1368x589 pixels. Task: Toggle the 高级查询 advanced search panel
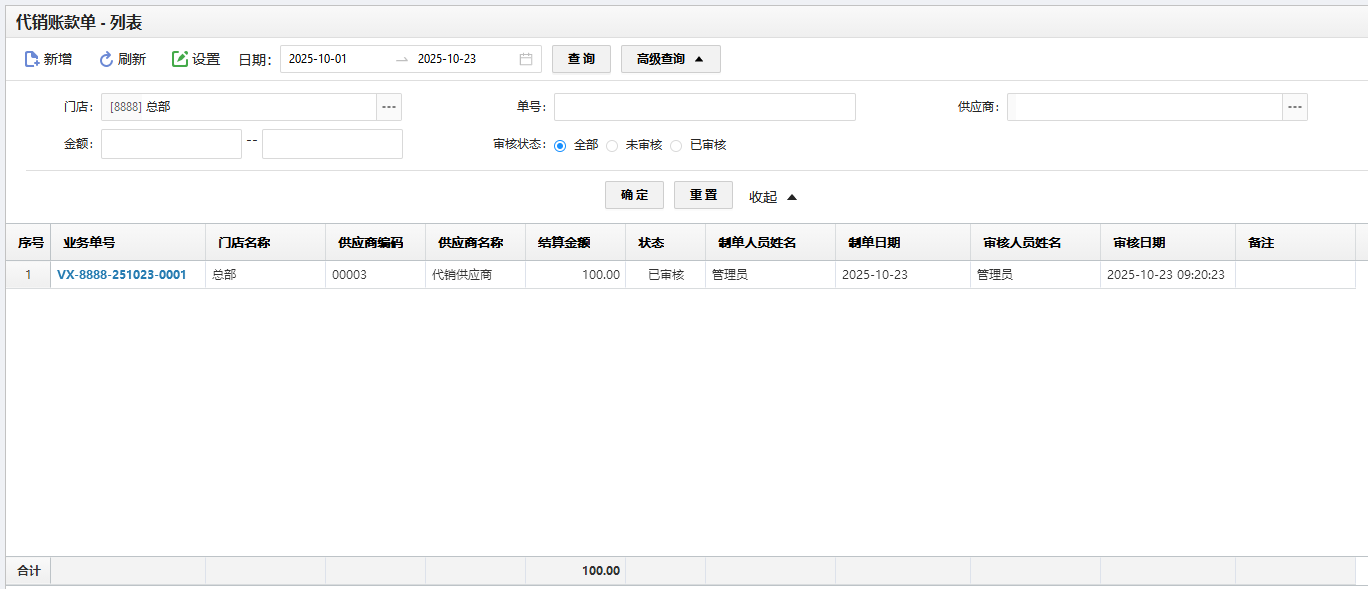[x=670, y=59]
